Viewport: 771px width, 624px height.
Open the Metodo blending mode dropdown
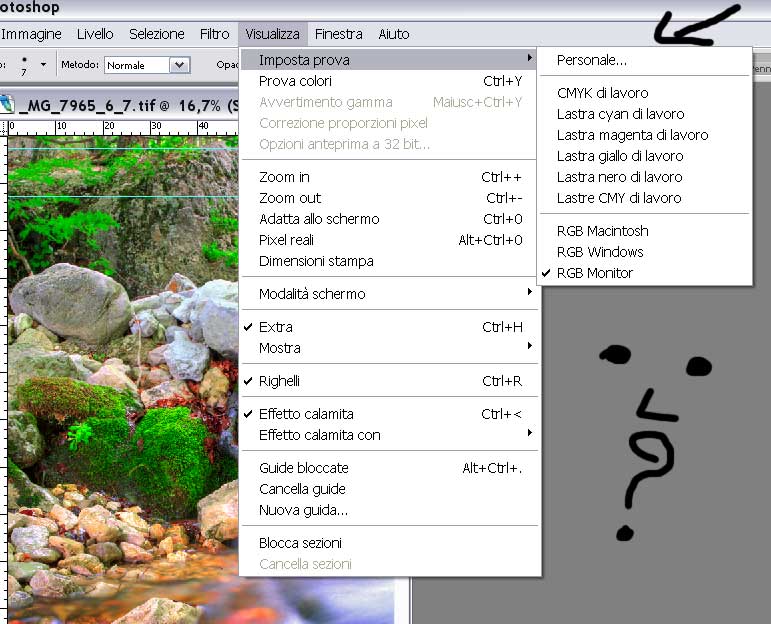179,65
